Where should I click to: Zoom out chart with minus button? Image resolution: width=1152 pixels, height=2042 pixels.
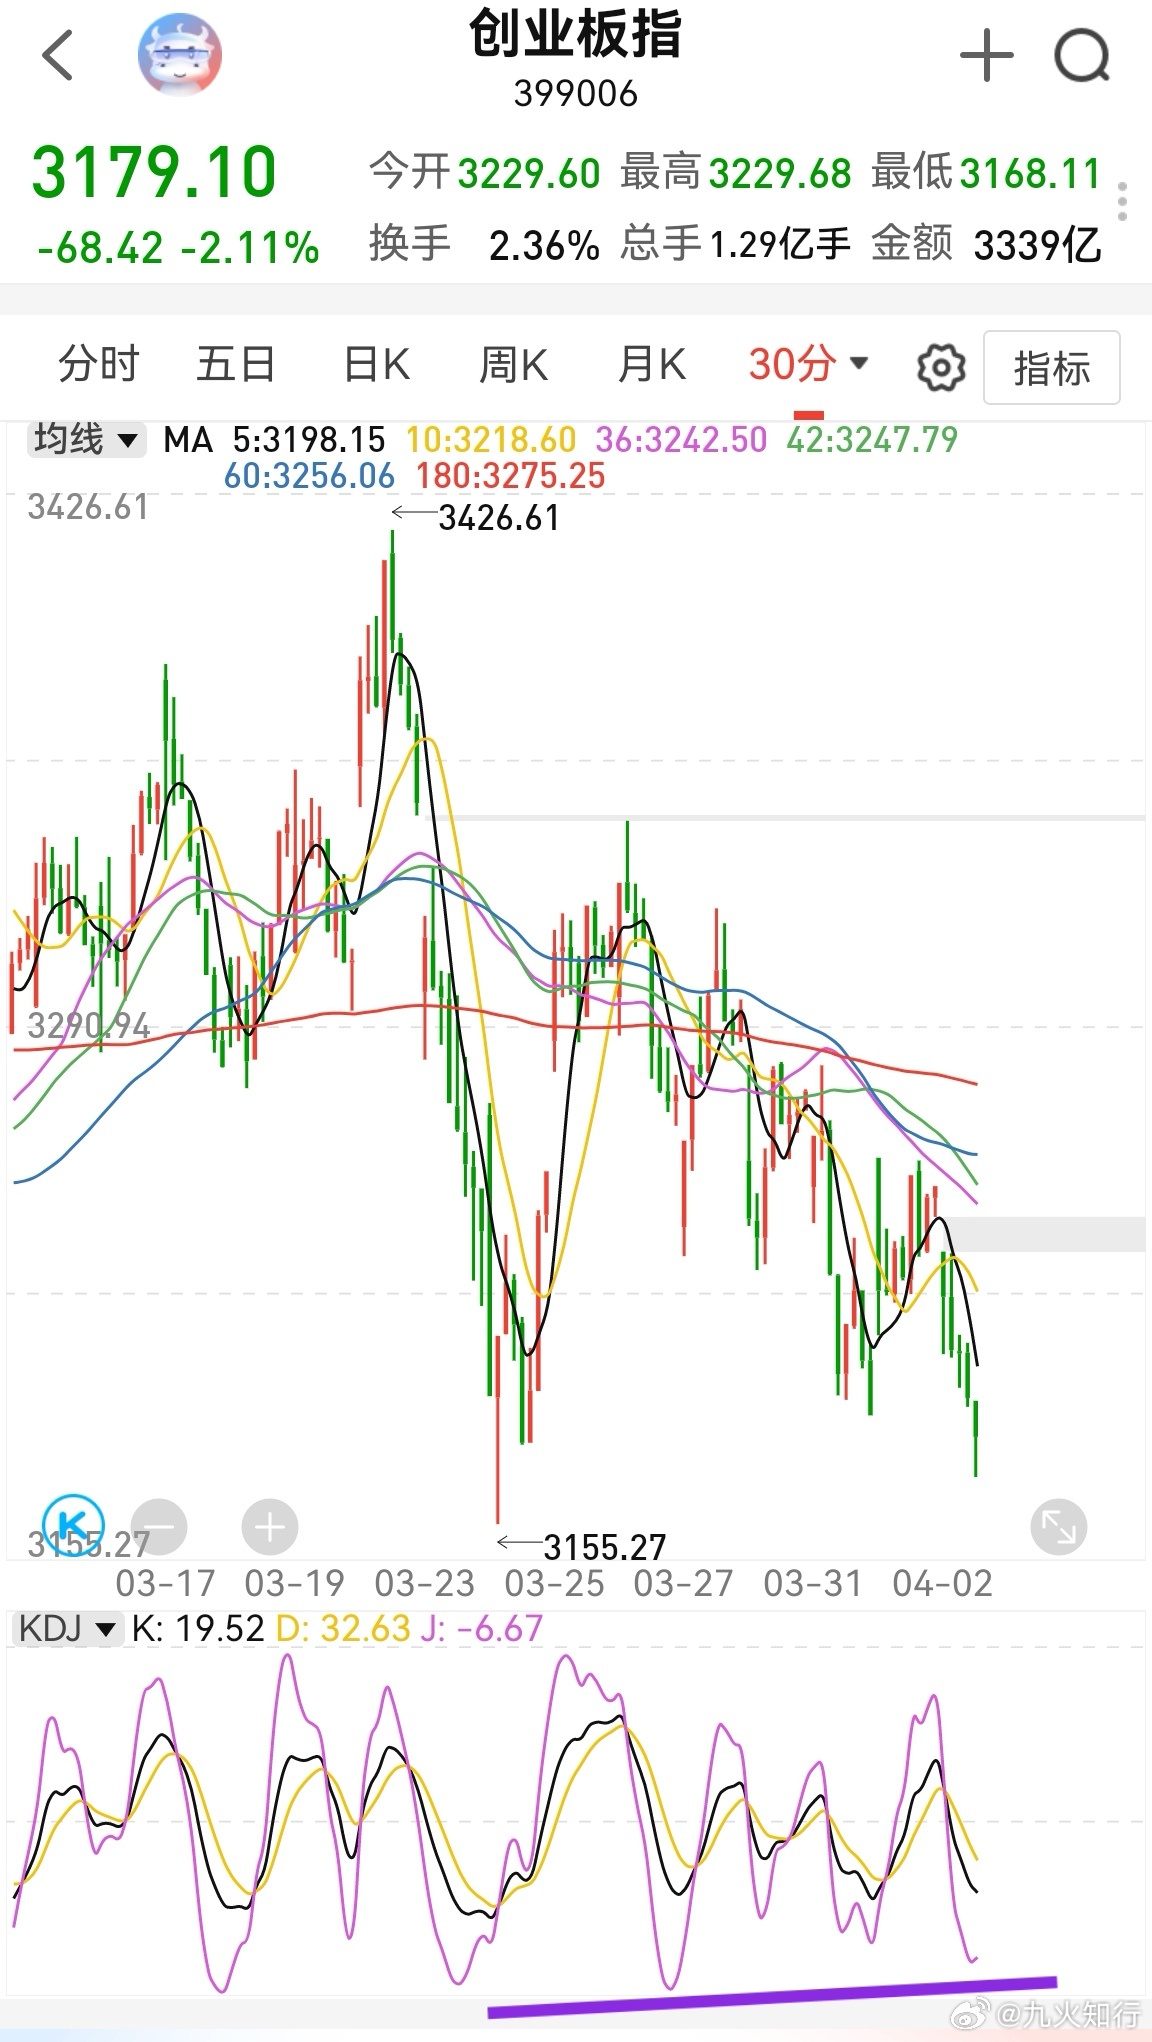point(159,1527)
